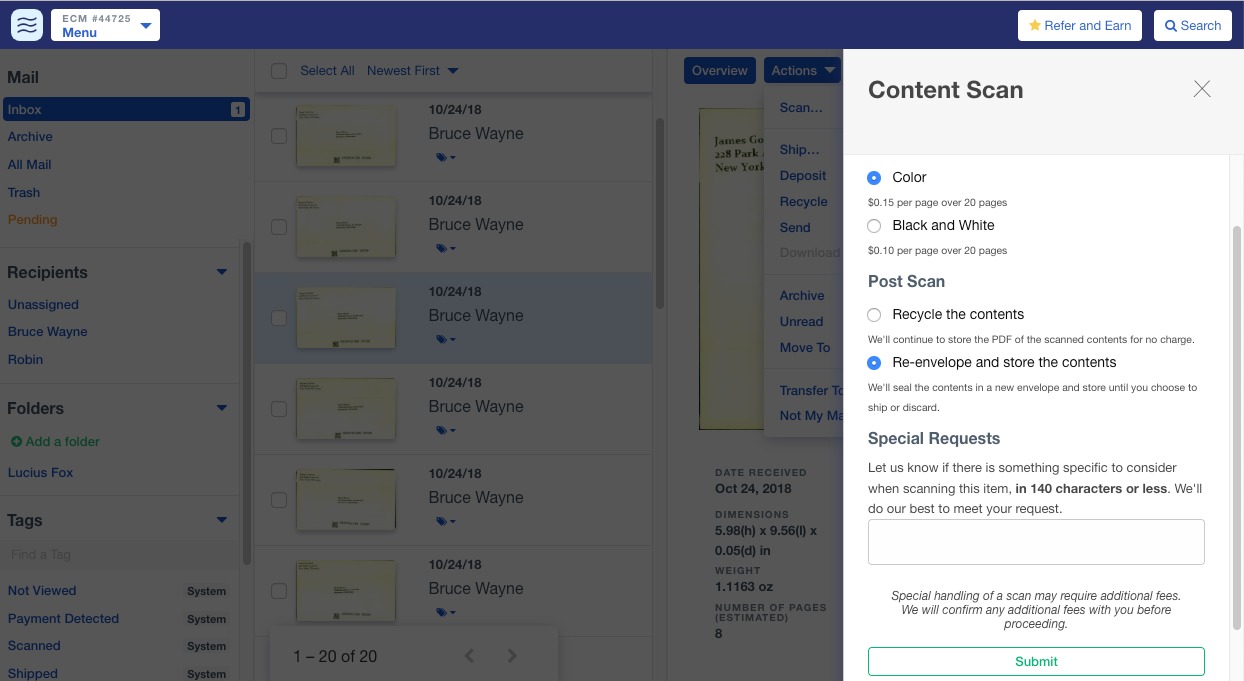Screen dimensions: 1244x681
Task: Select the Payment Detected tag
Action: (63, 618)
